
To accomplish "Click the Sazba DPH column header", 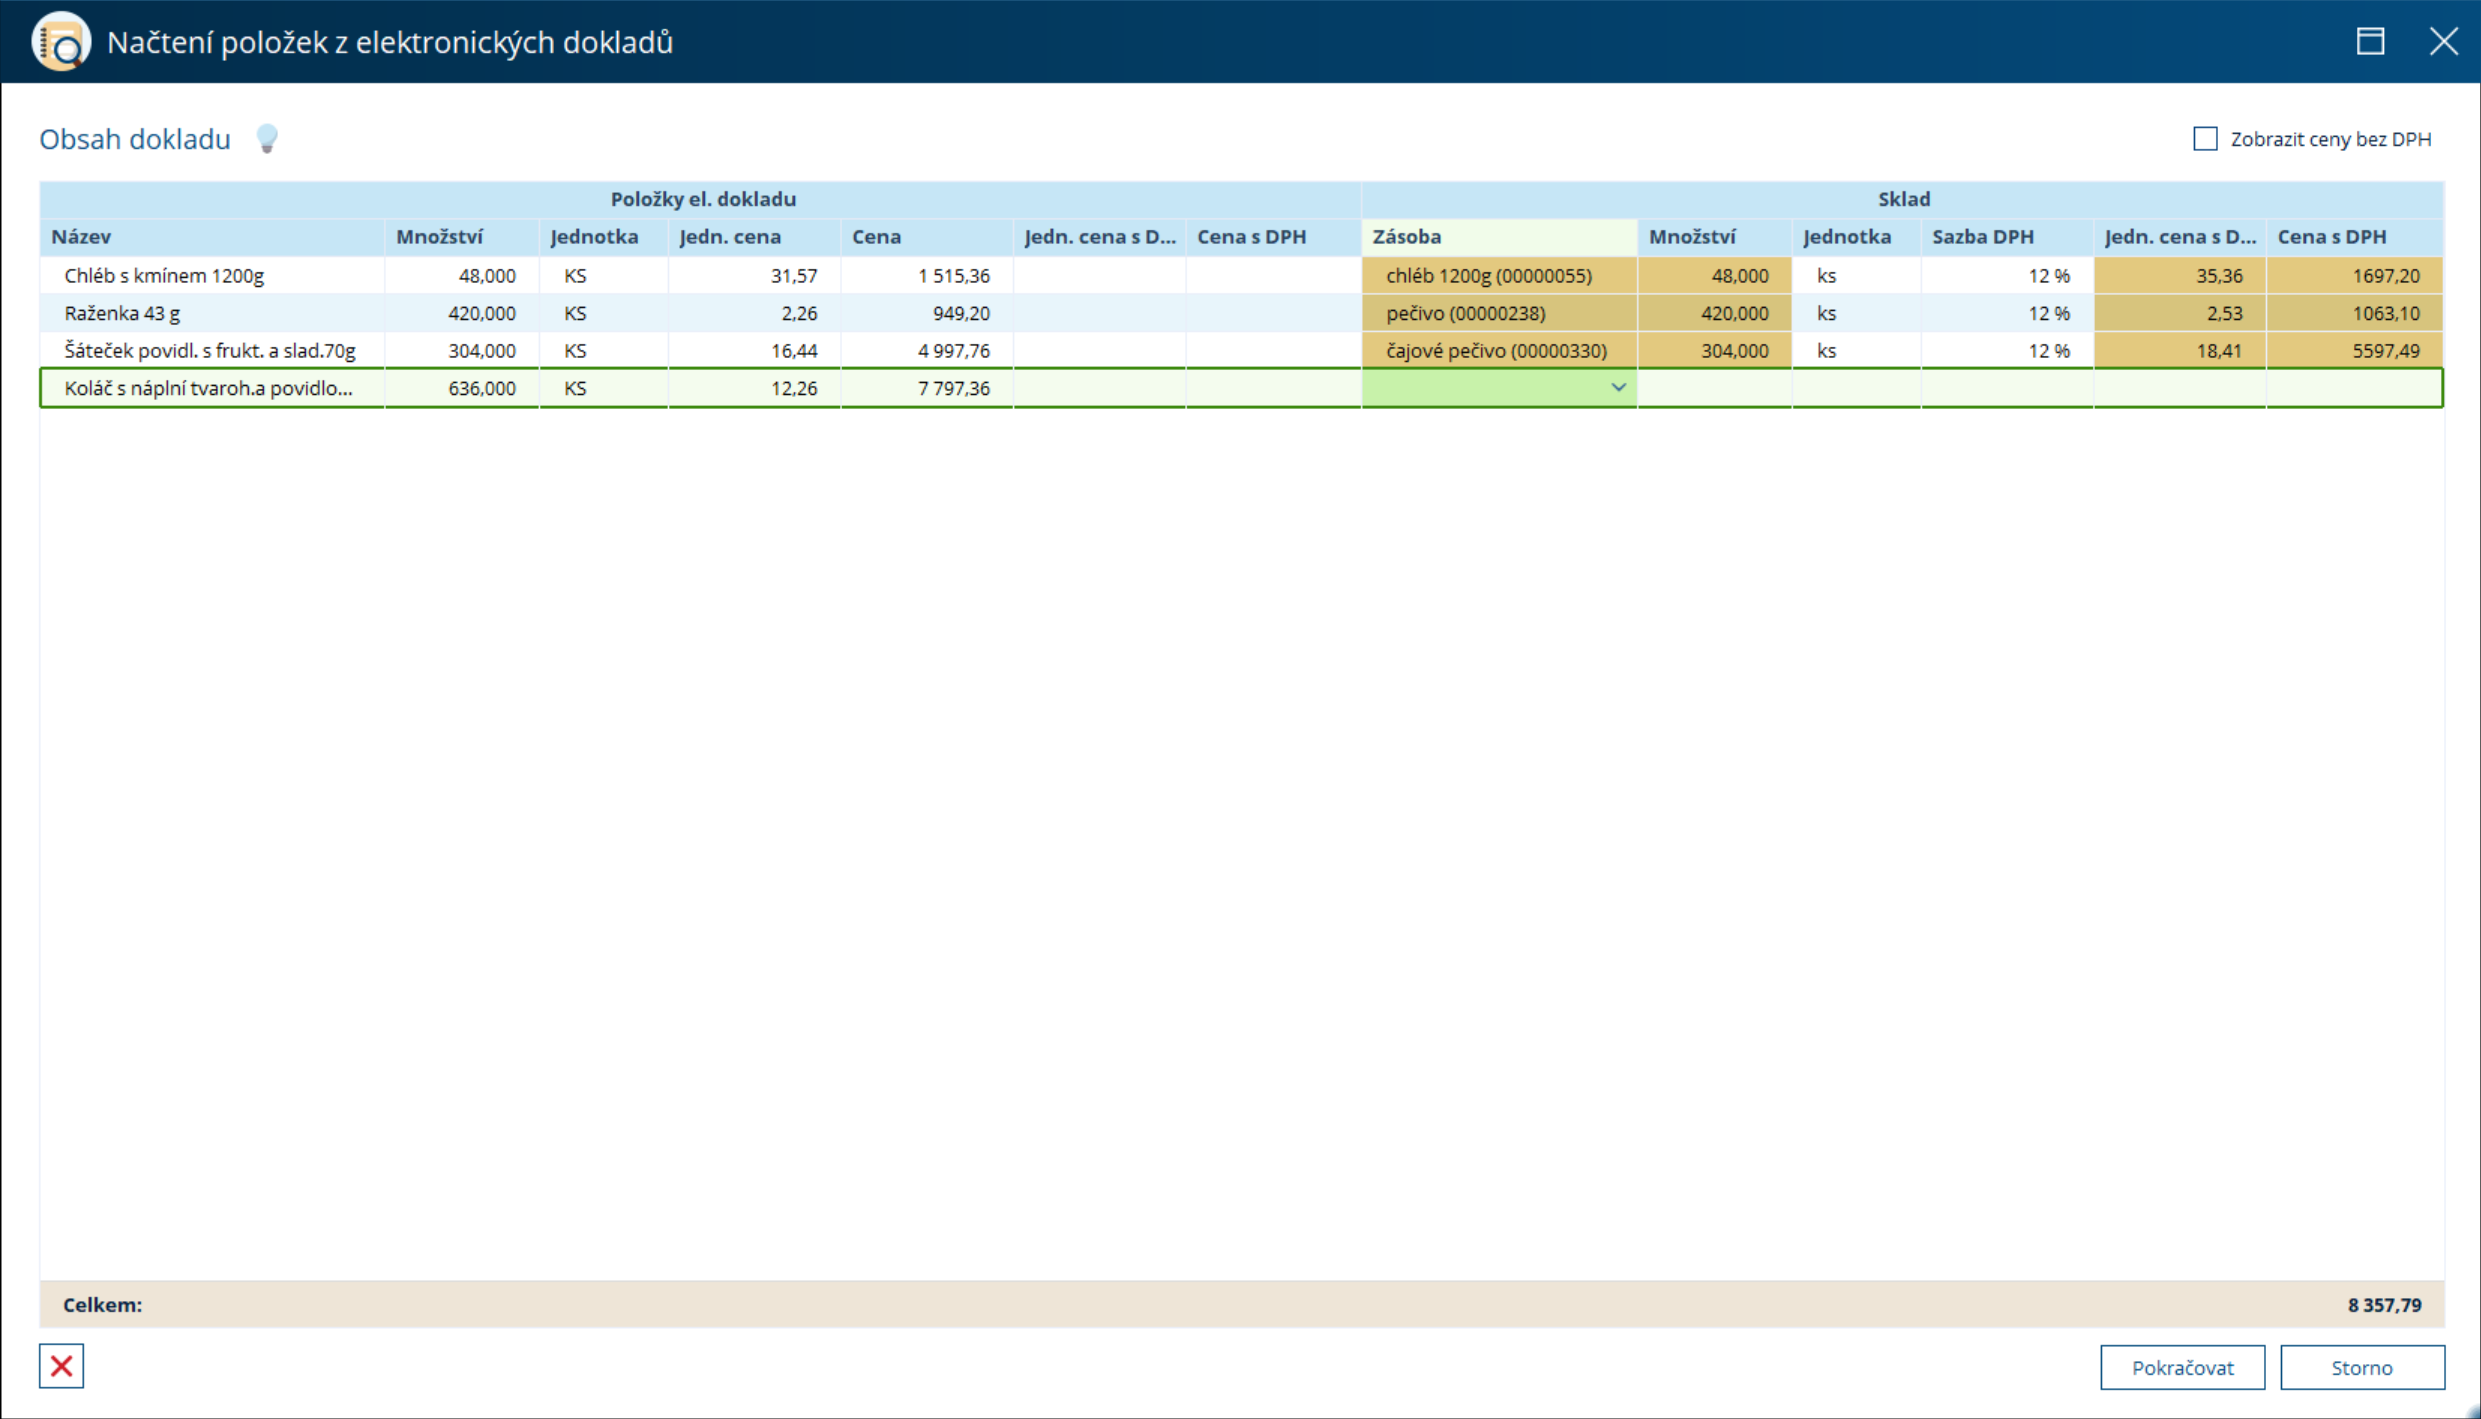I will pos(1982,237).
